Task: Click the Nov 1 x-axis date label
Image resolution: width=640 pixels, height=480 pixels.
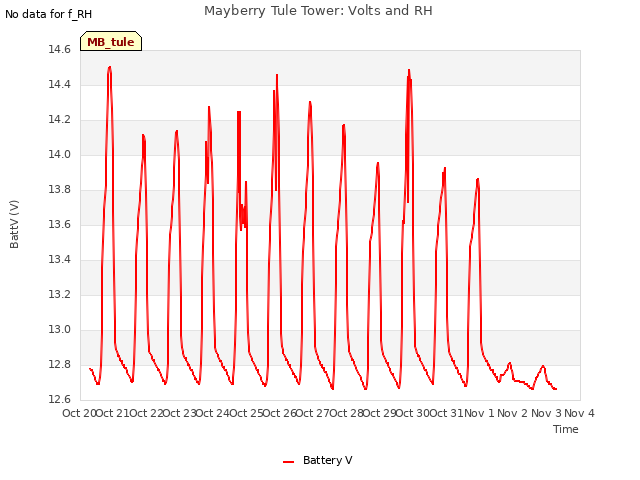Action: 479,413
